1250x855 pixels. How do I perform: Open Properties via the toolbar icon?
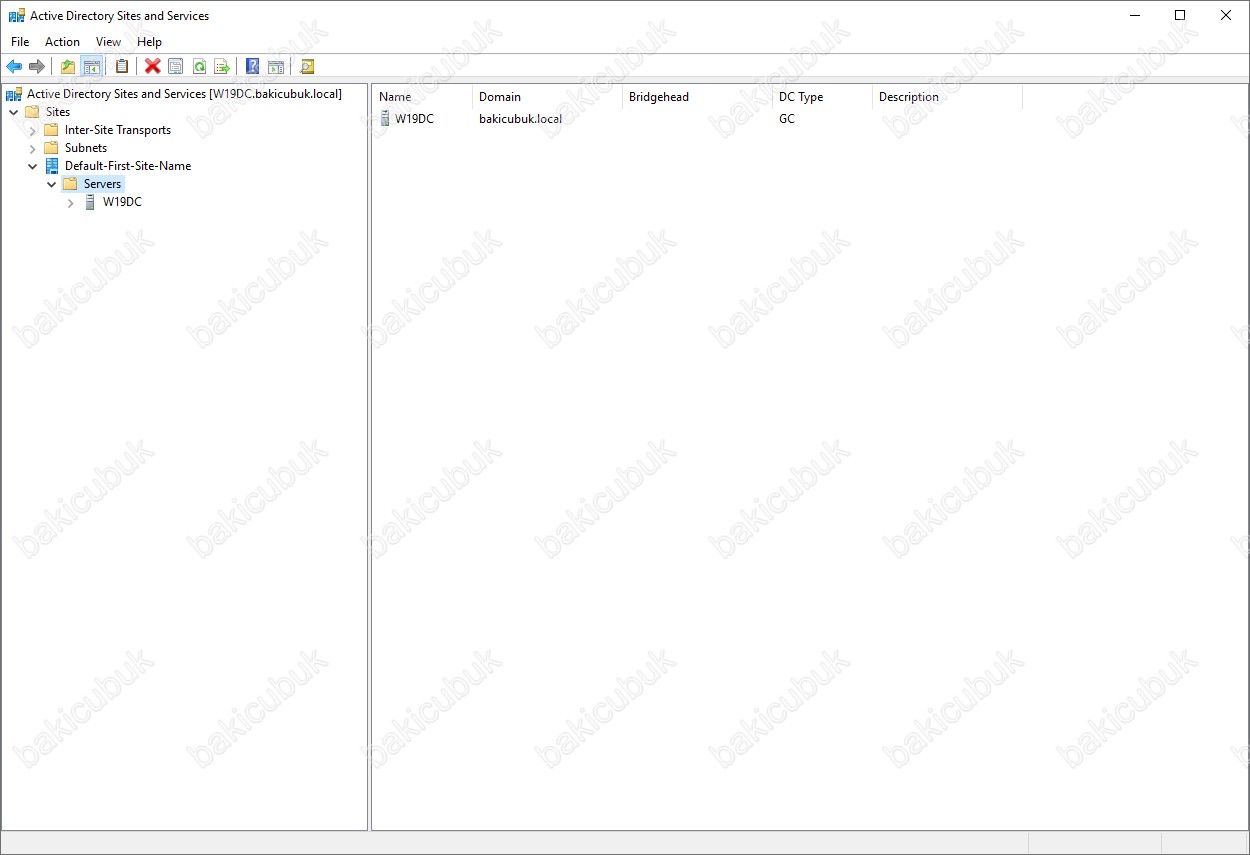pyautogui.click(x=176, y=67)
